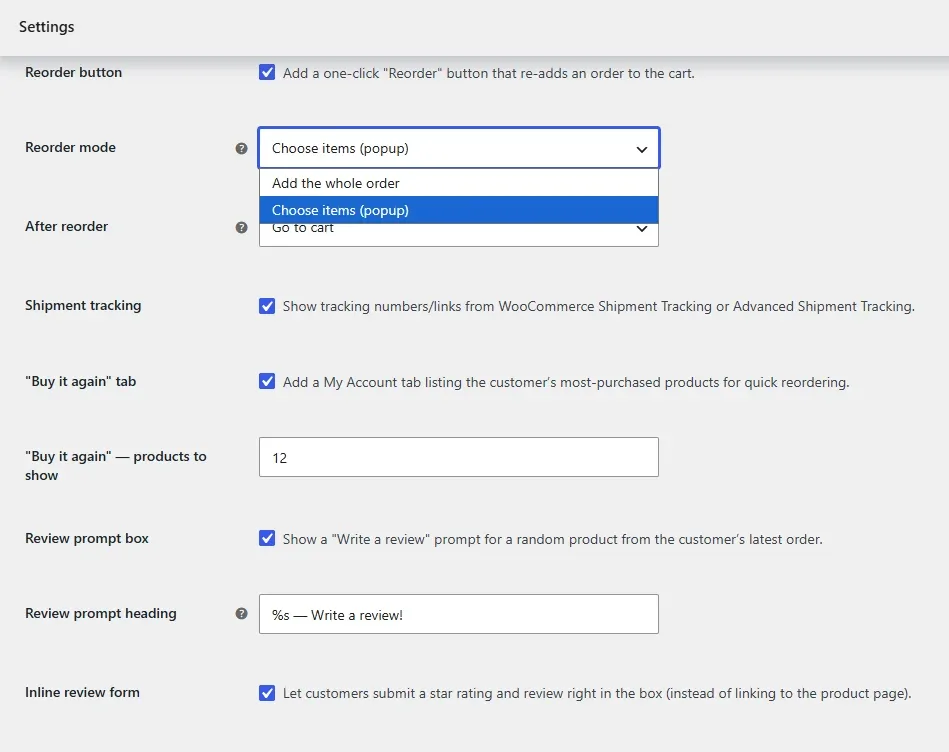The image size is (949, 752).
Task: Focus the products to show number field
Action: point(459,457)
